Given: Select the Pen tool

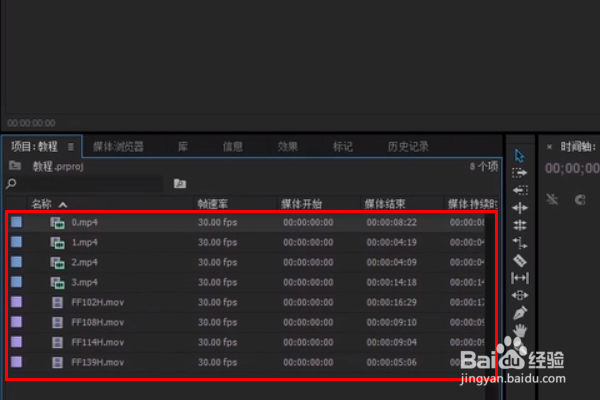Looking at the screenshot, I should click(520, 313).
